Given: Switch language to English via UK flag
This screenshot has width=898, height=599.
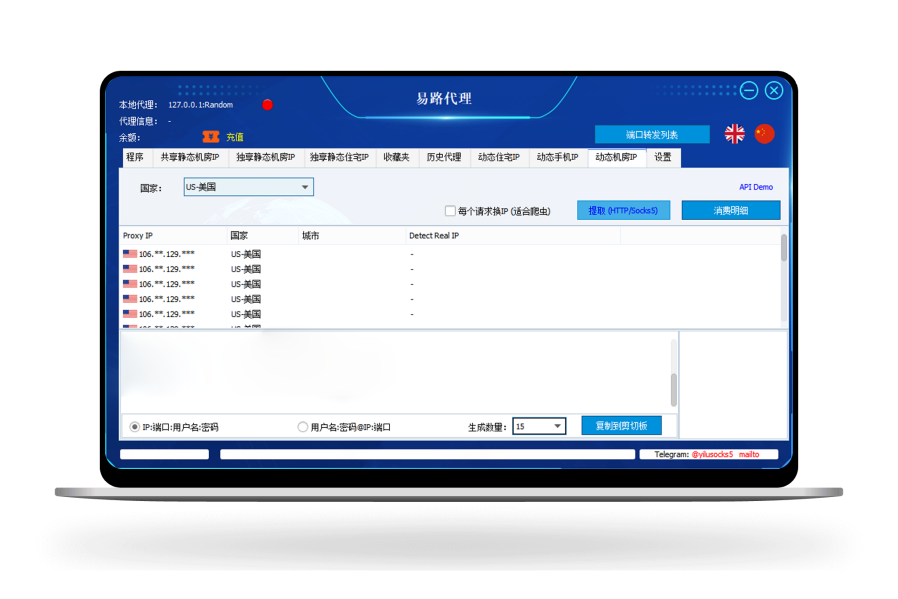Looking at the screenshot, I should click(x=734, y=134).
